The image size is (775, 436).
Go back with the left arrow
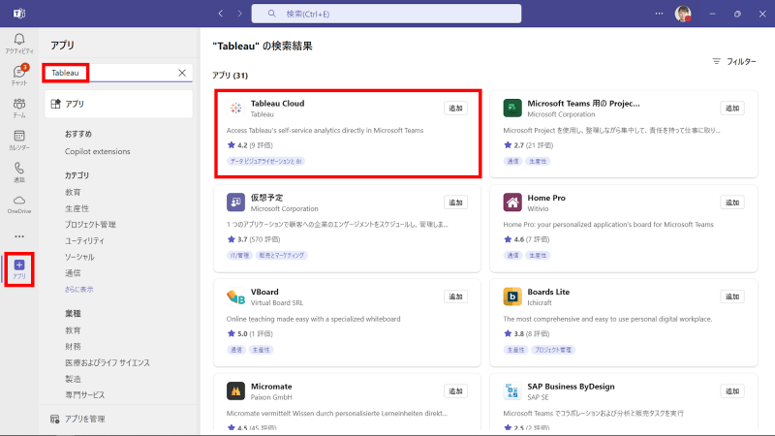tap(221, 13)
